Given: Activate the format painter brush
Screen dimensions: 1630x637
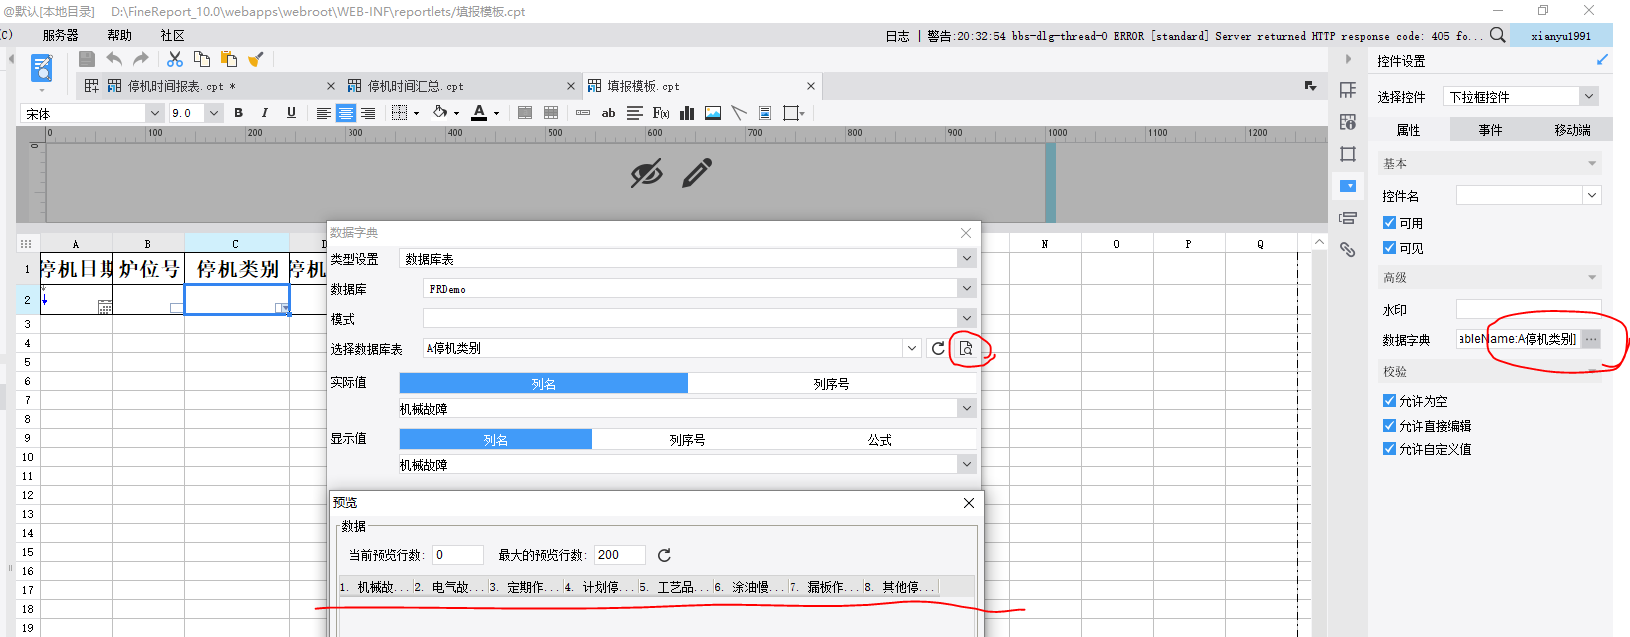Looking at the screenshot, I should coord(256,59).
